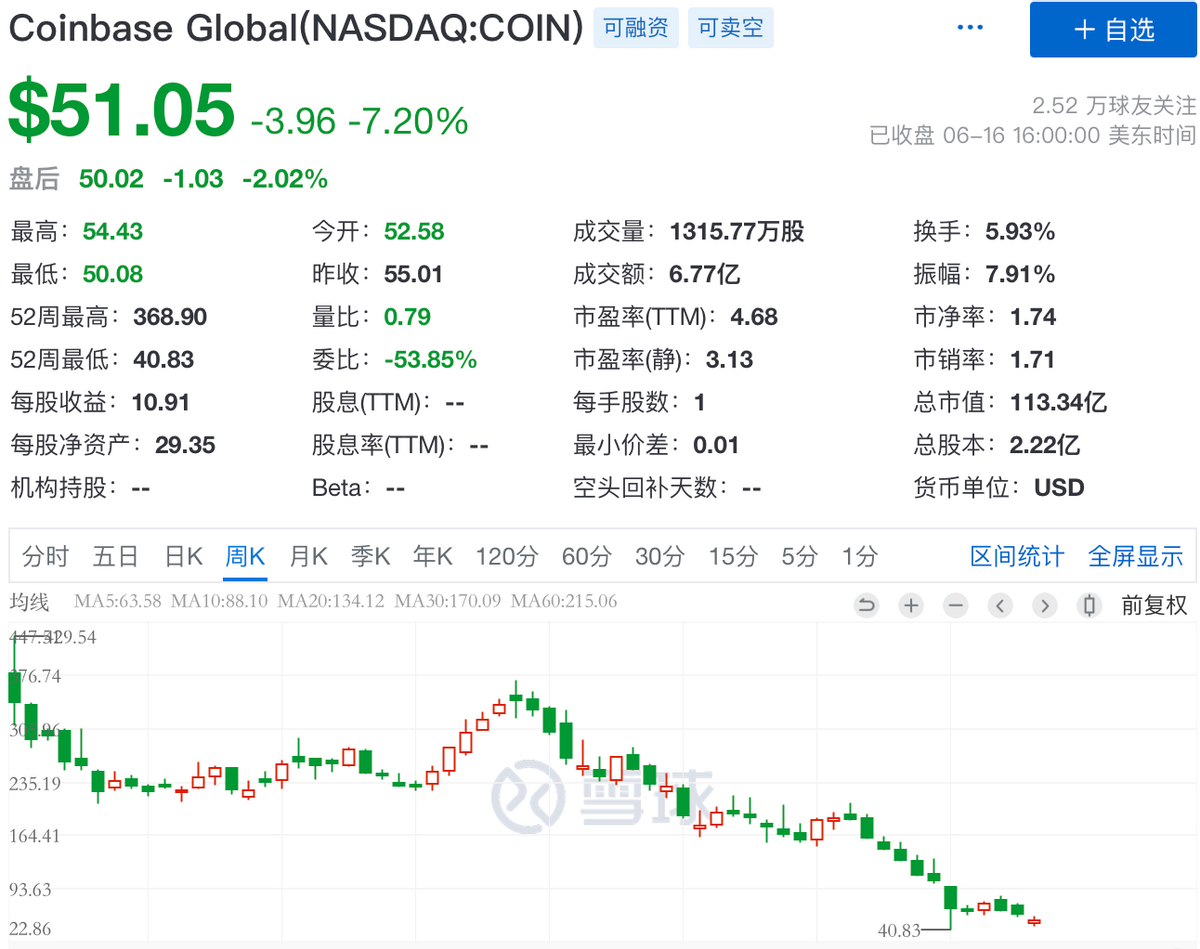Image resolution: width=1200 pixels, height=949 pixels.
Task: Switch to the 日K chart tab
Action: pyautogui.click(x=183, y=556)
